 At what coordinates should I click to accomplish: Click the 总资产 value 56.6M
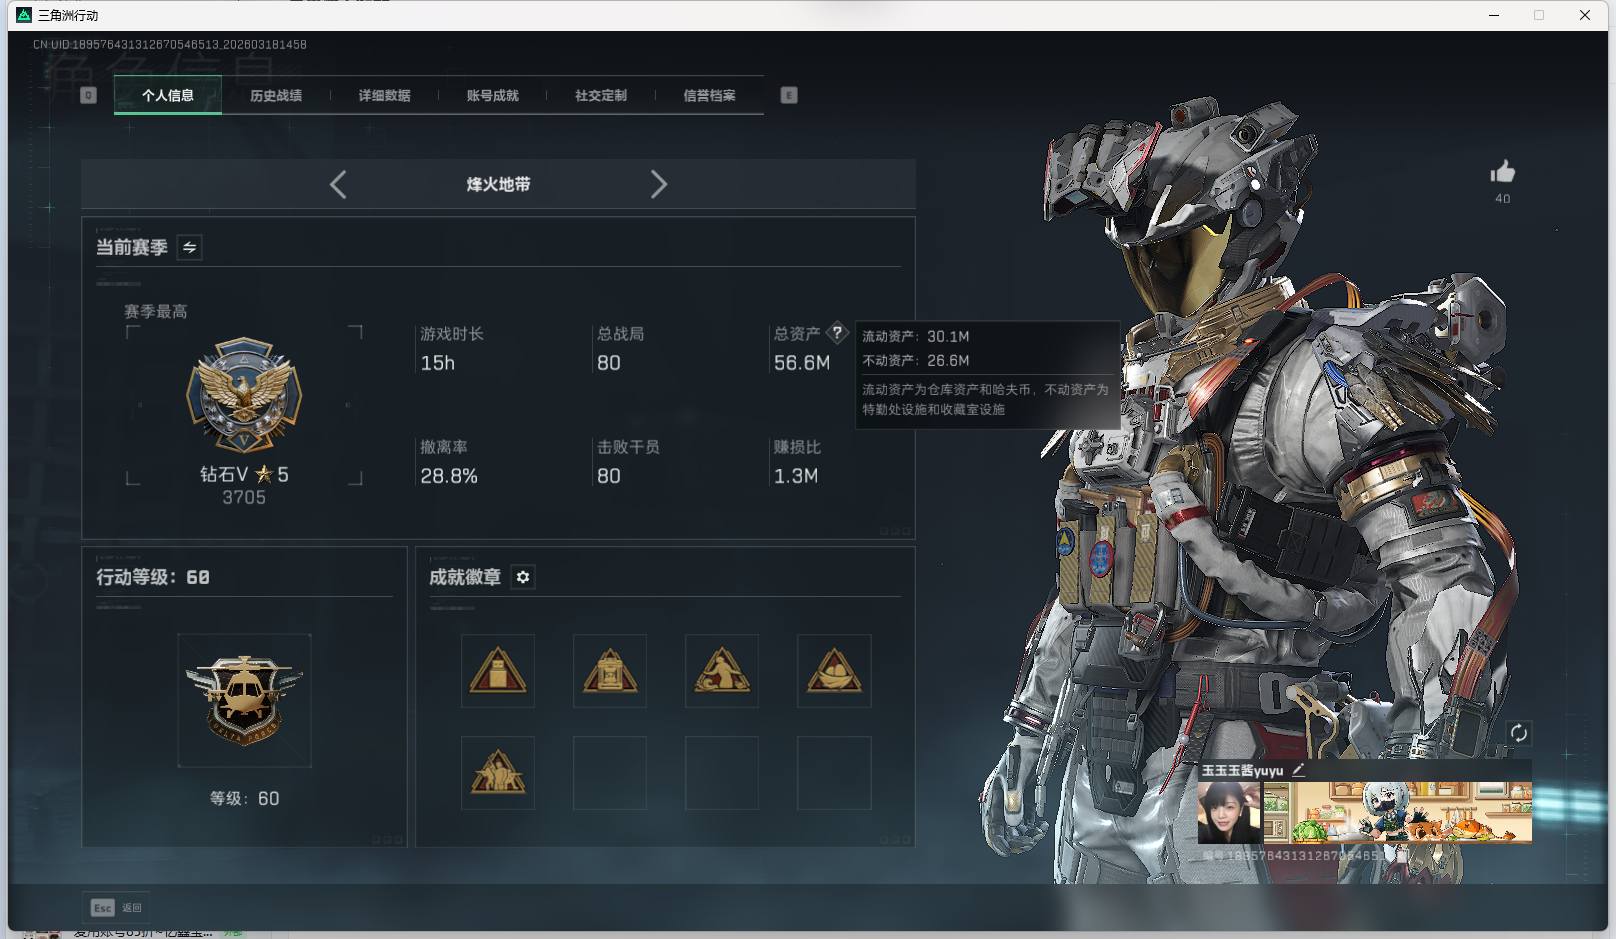coord(802,363)
